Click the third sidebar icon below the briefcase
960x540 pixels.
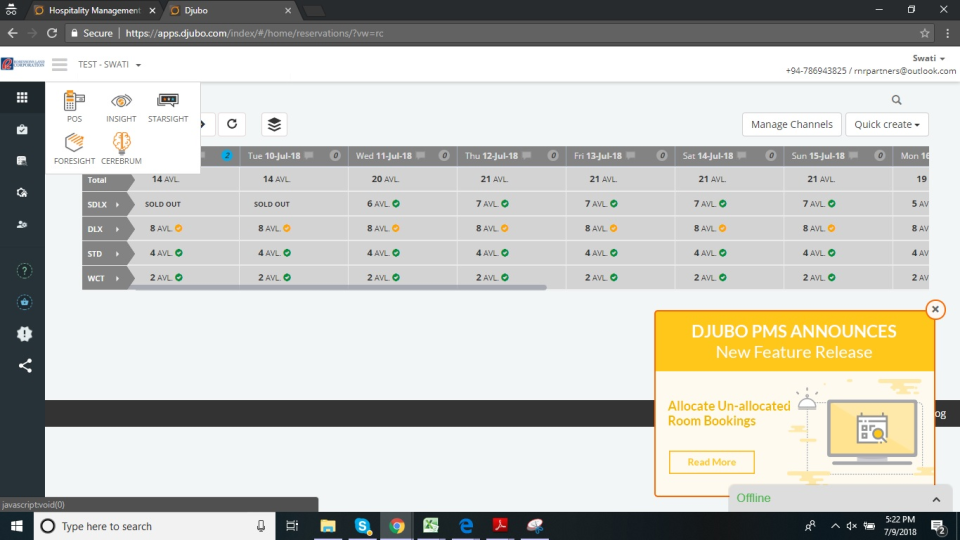(22, 161)
